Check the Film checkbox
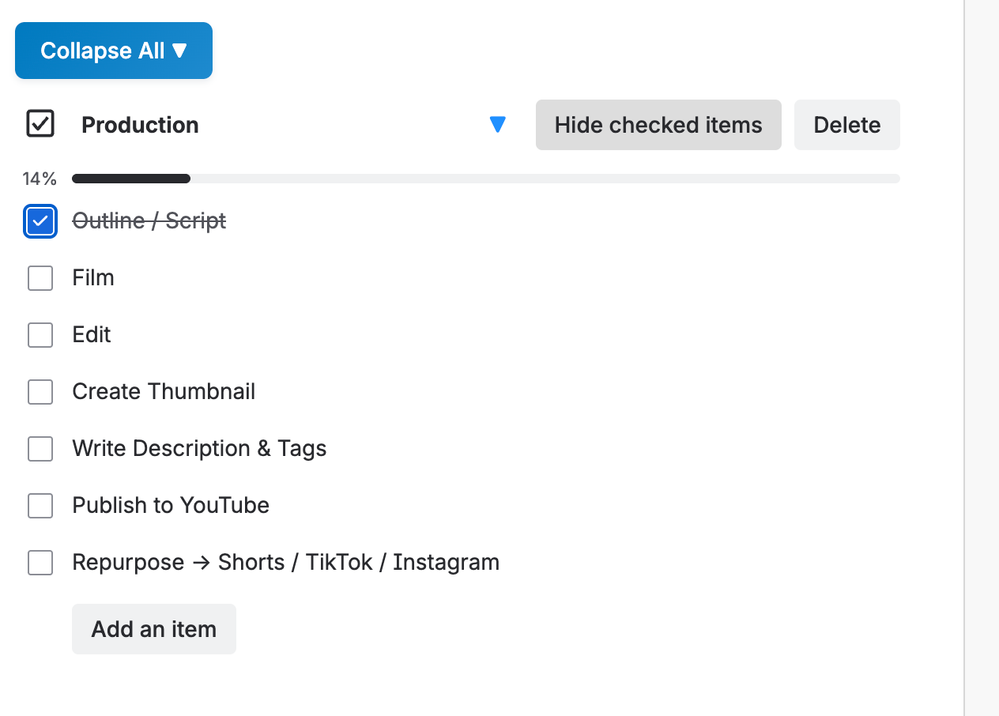This screenshot has width=999, height=716. click(40, 278)
